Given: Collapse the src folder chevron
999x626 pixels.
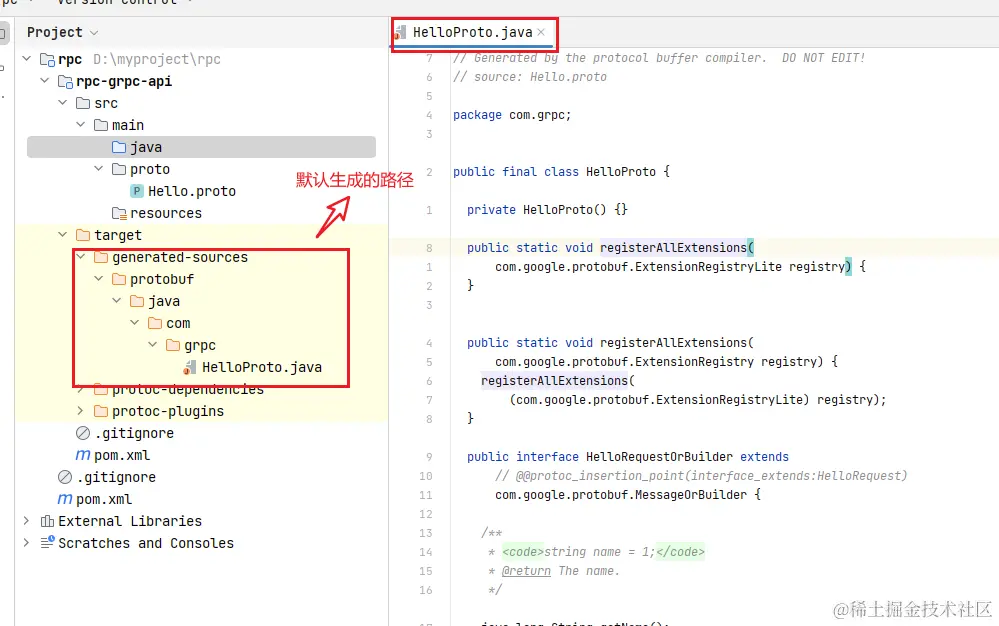Looking at the screenshot, I should point(62,103).
